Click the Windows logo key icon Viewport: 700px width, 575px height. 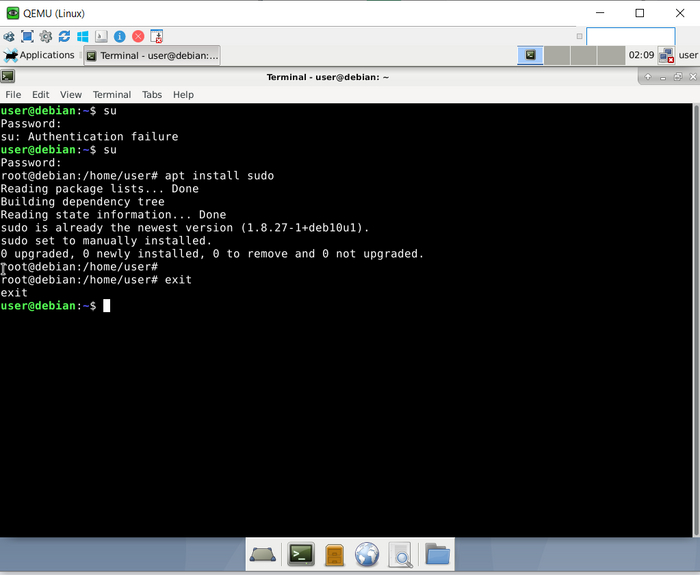coord(83,37)
